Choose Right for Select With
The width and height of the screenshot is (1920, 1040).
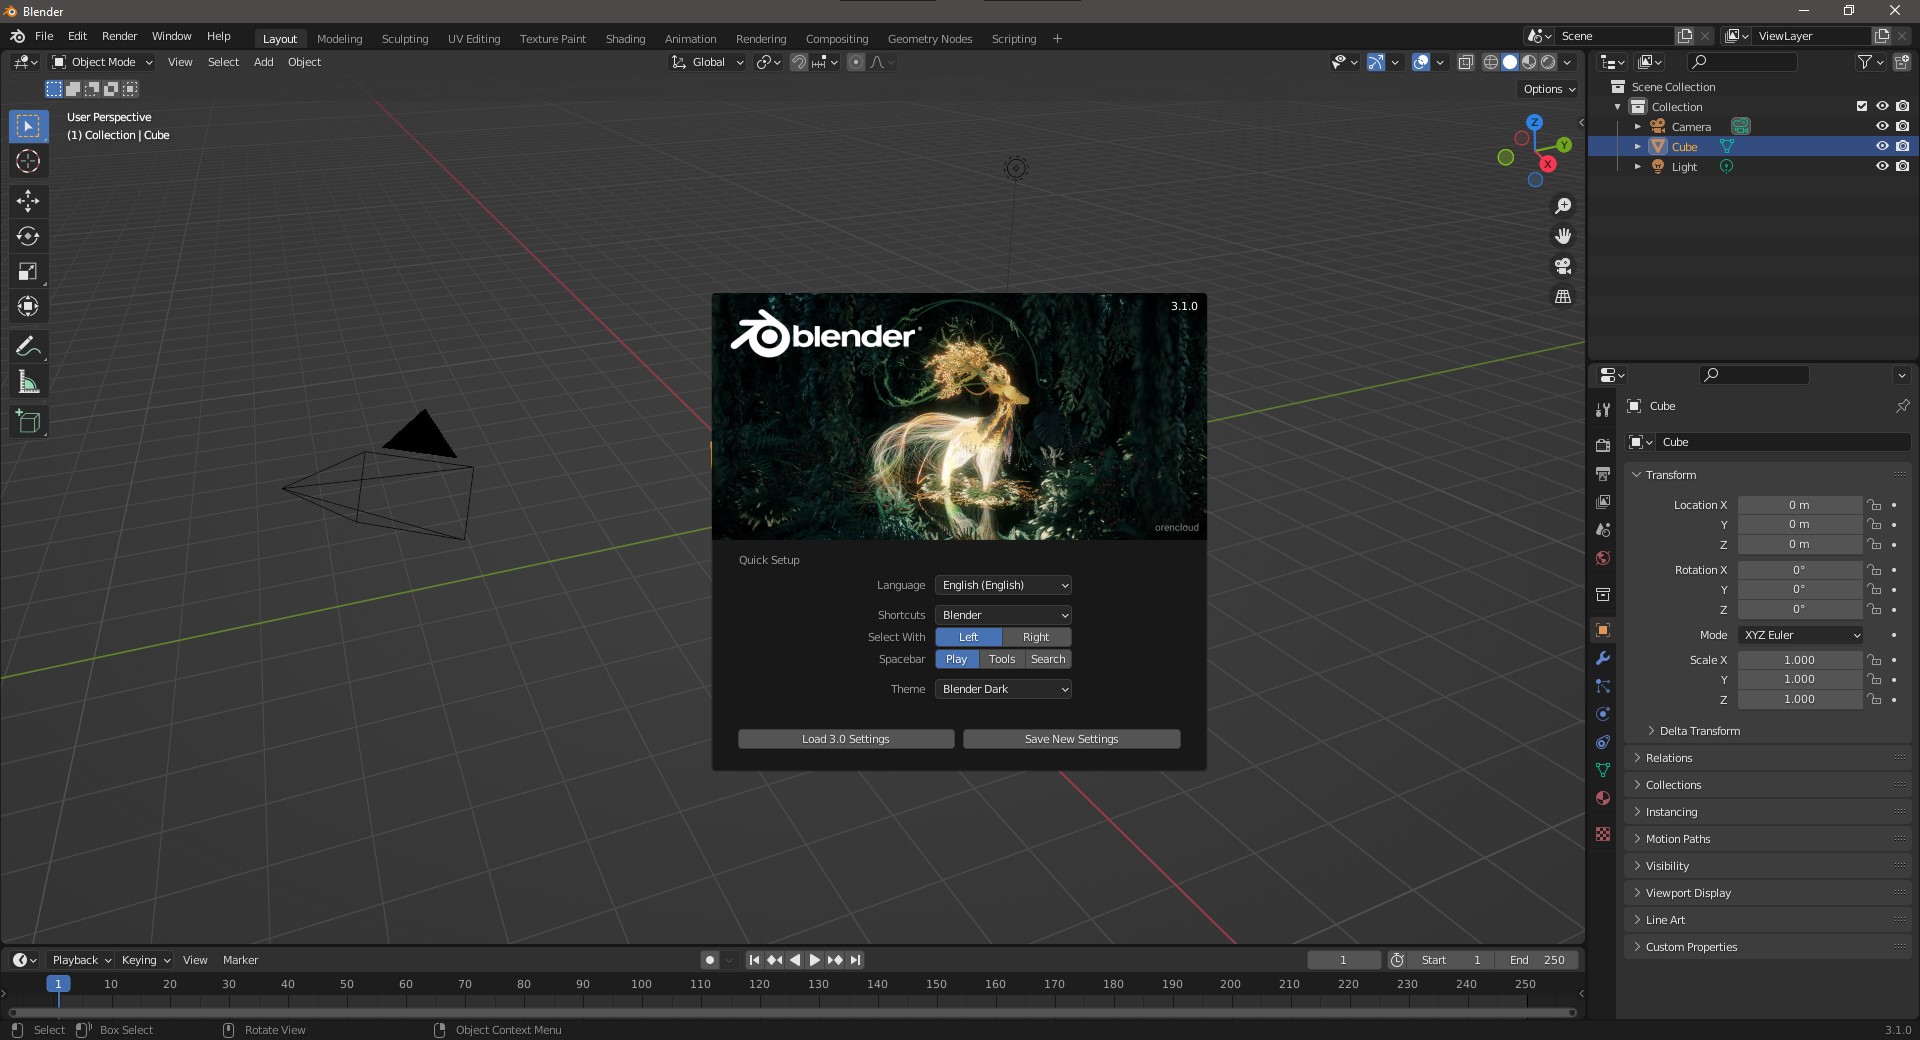coord(1036,637)
